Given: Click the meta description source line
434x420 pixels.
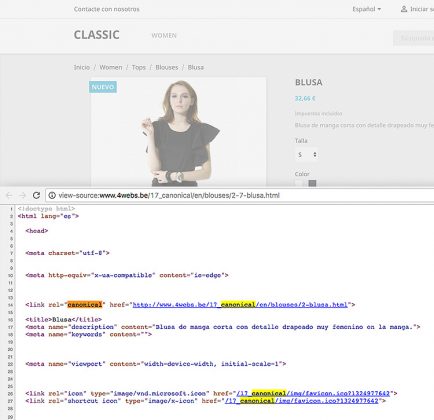Looking at the screenshot, I should click(223, 327).
